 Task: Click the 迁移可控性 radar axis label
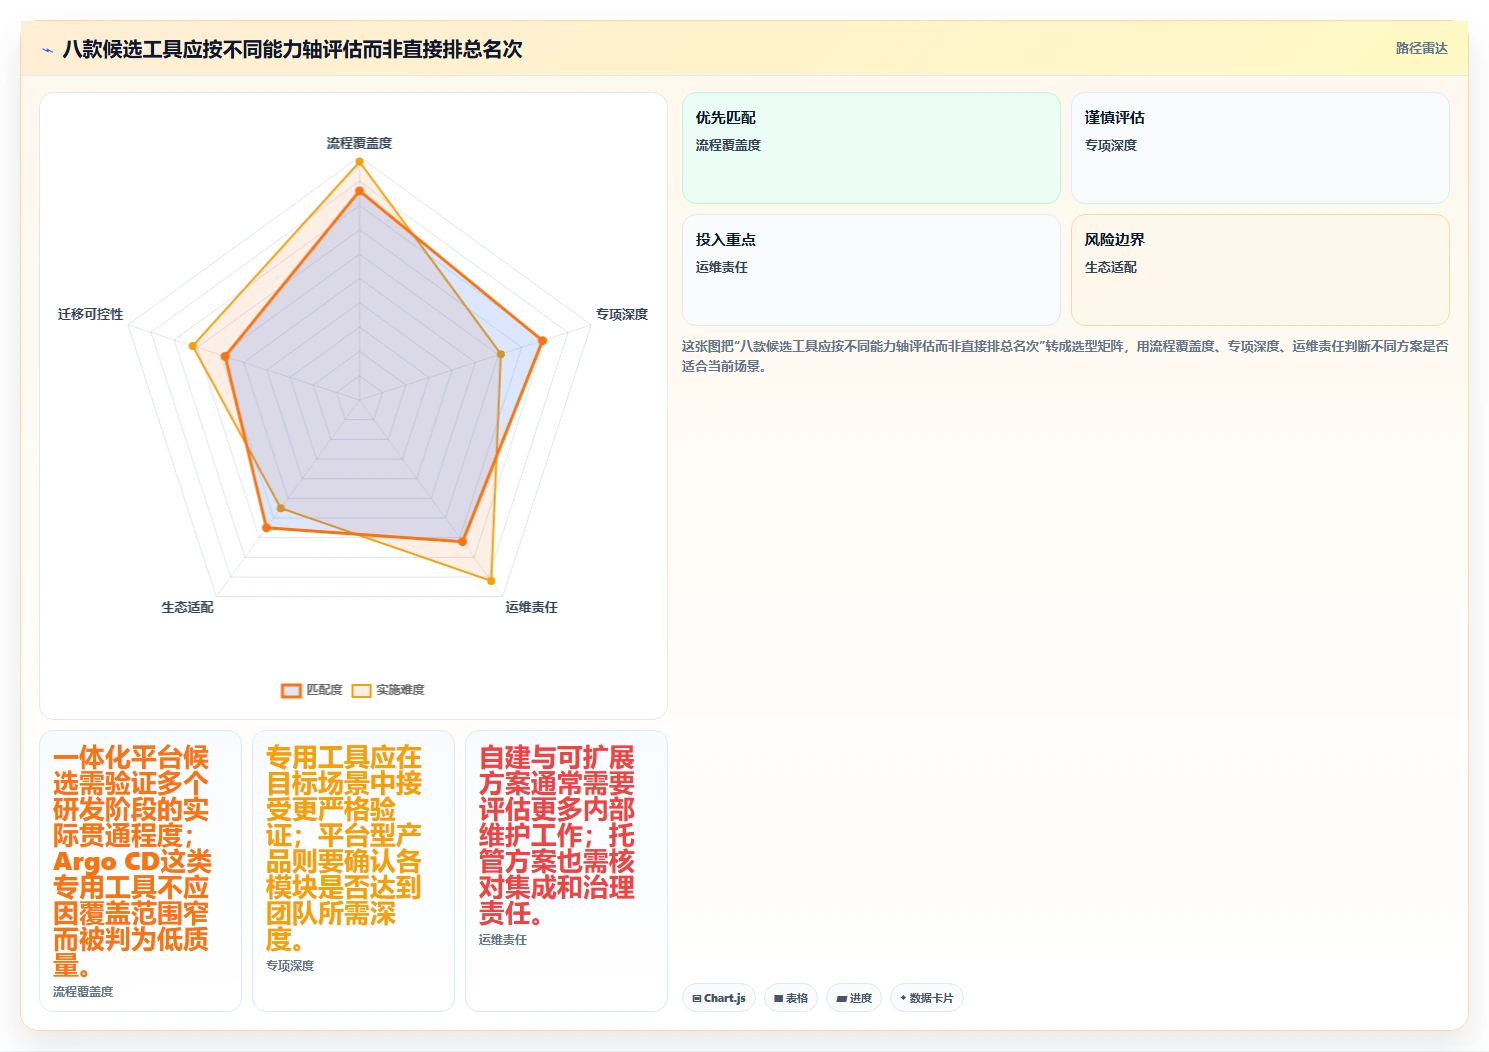coord(90,314)
